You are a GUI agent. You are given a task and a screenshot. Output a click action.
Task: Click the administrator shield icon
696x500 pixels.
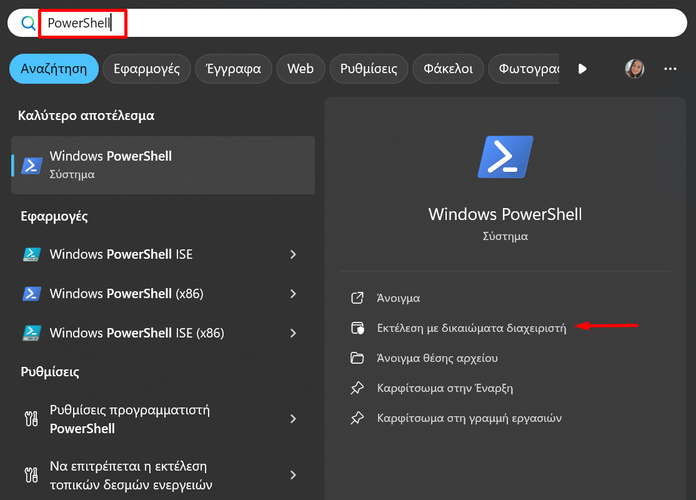click(x=357, y=328)
